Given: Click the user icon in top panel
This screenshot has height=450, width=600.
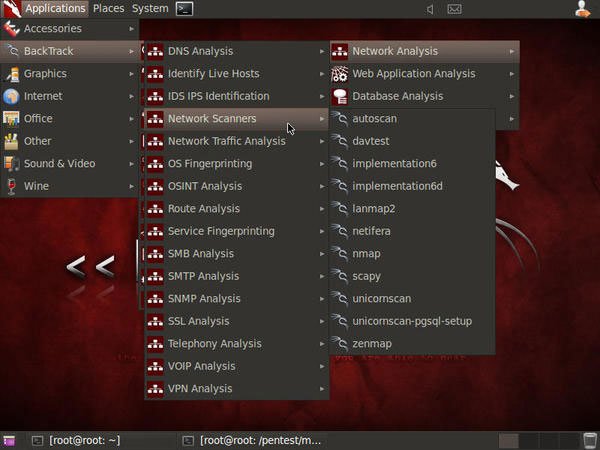Looking at the screenshot, I should point(582,9).
